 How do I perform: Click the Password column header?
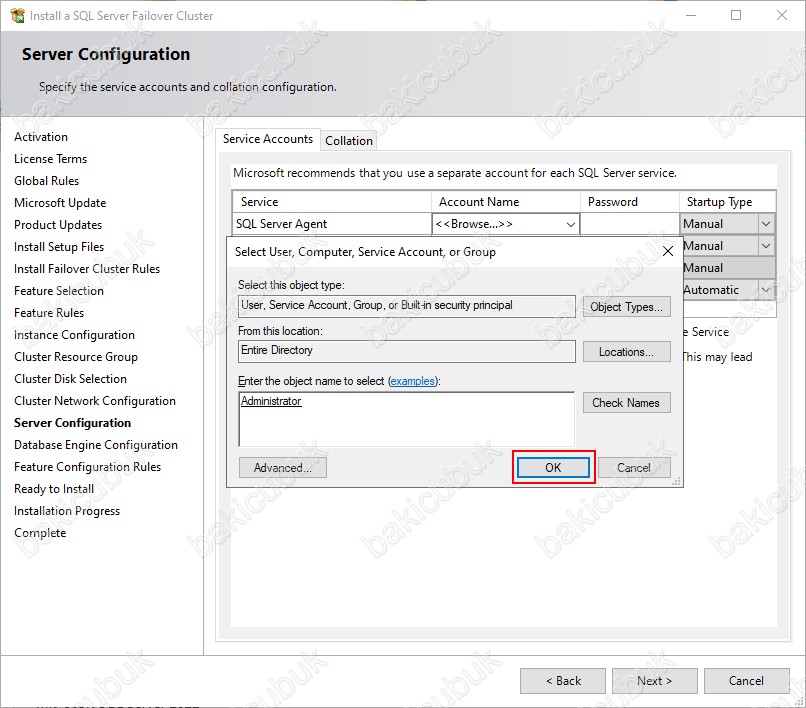pyautogui.click(x=630, y=202)
